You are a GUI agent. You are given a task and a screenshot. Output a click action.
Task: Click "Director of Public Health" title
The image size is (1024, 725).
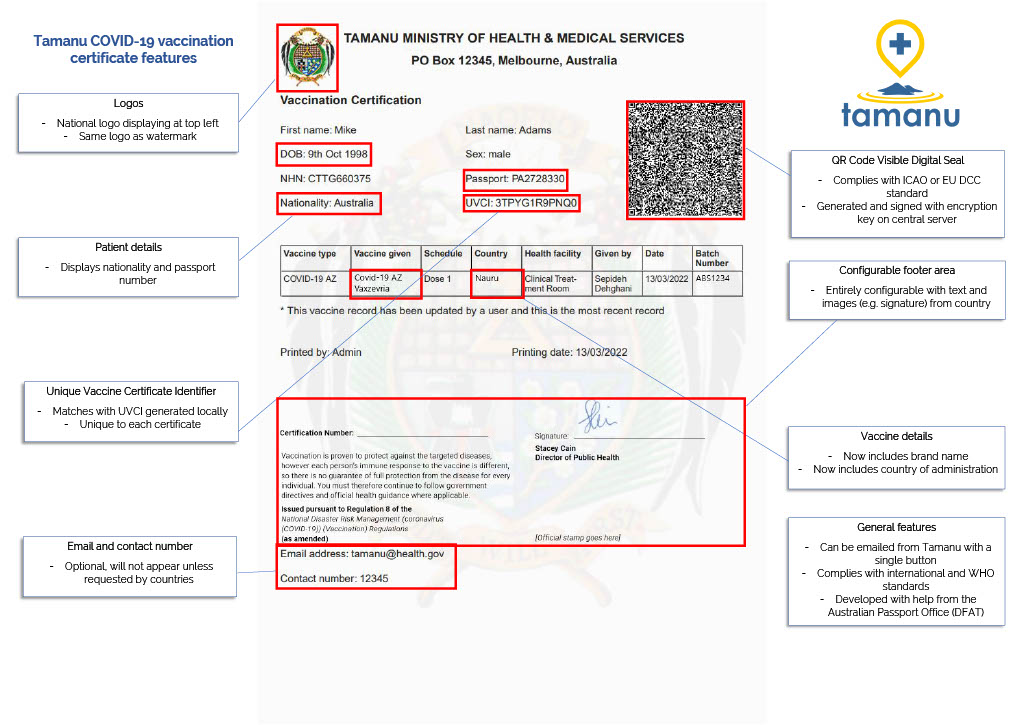[577, 457]
